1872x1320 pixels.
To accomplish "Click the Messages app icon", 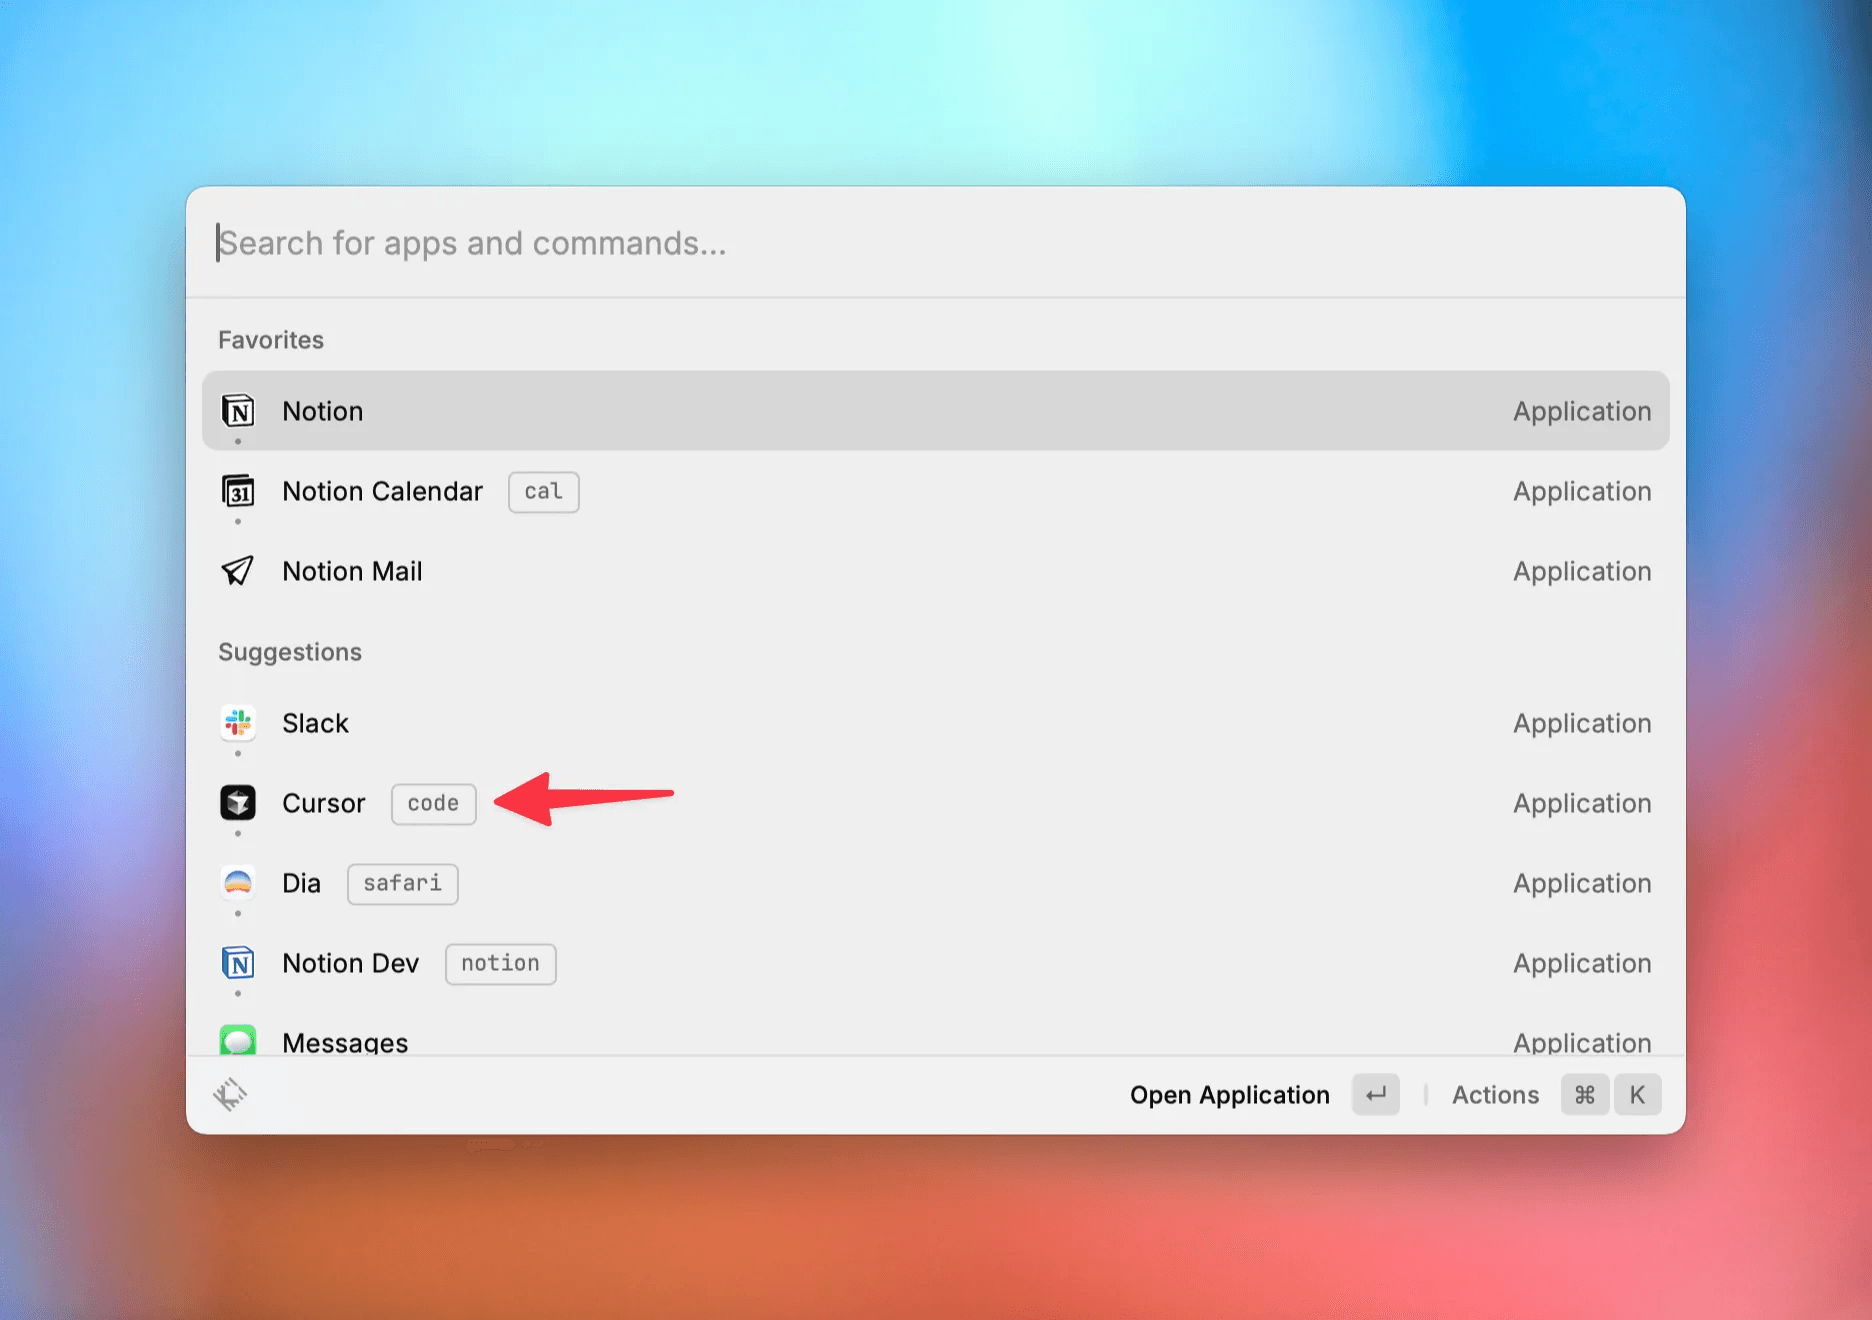I will click(238, 1040).
